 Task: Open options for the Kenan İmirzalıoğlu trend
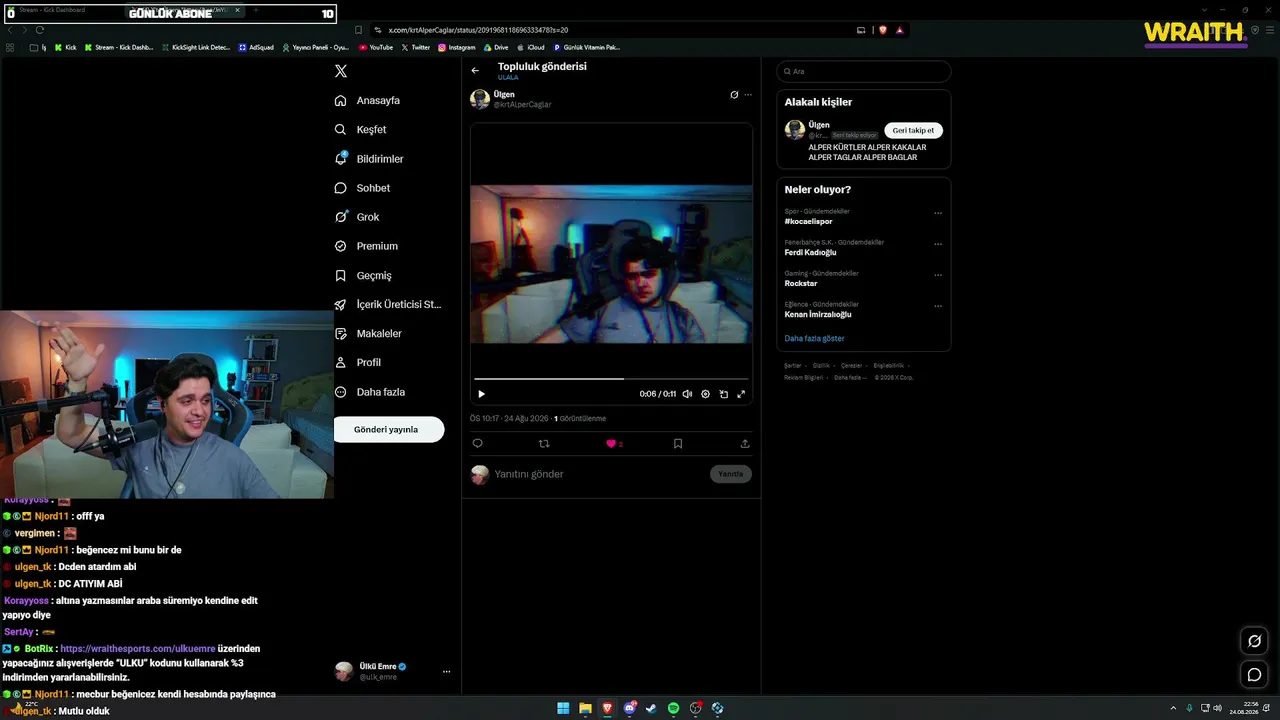coord(938,306)
